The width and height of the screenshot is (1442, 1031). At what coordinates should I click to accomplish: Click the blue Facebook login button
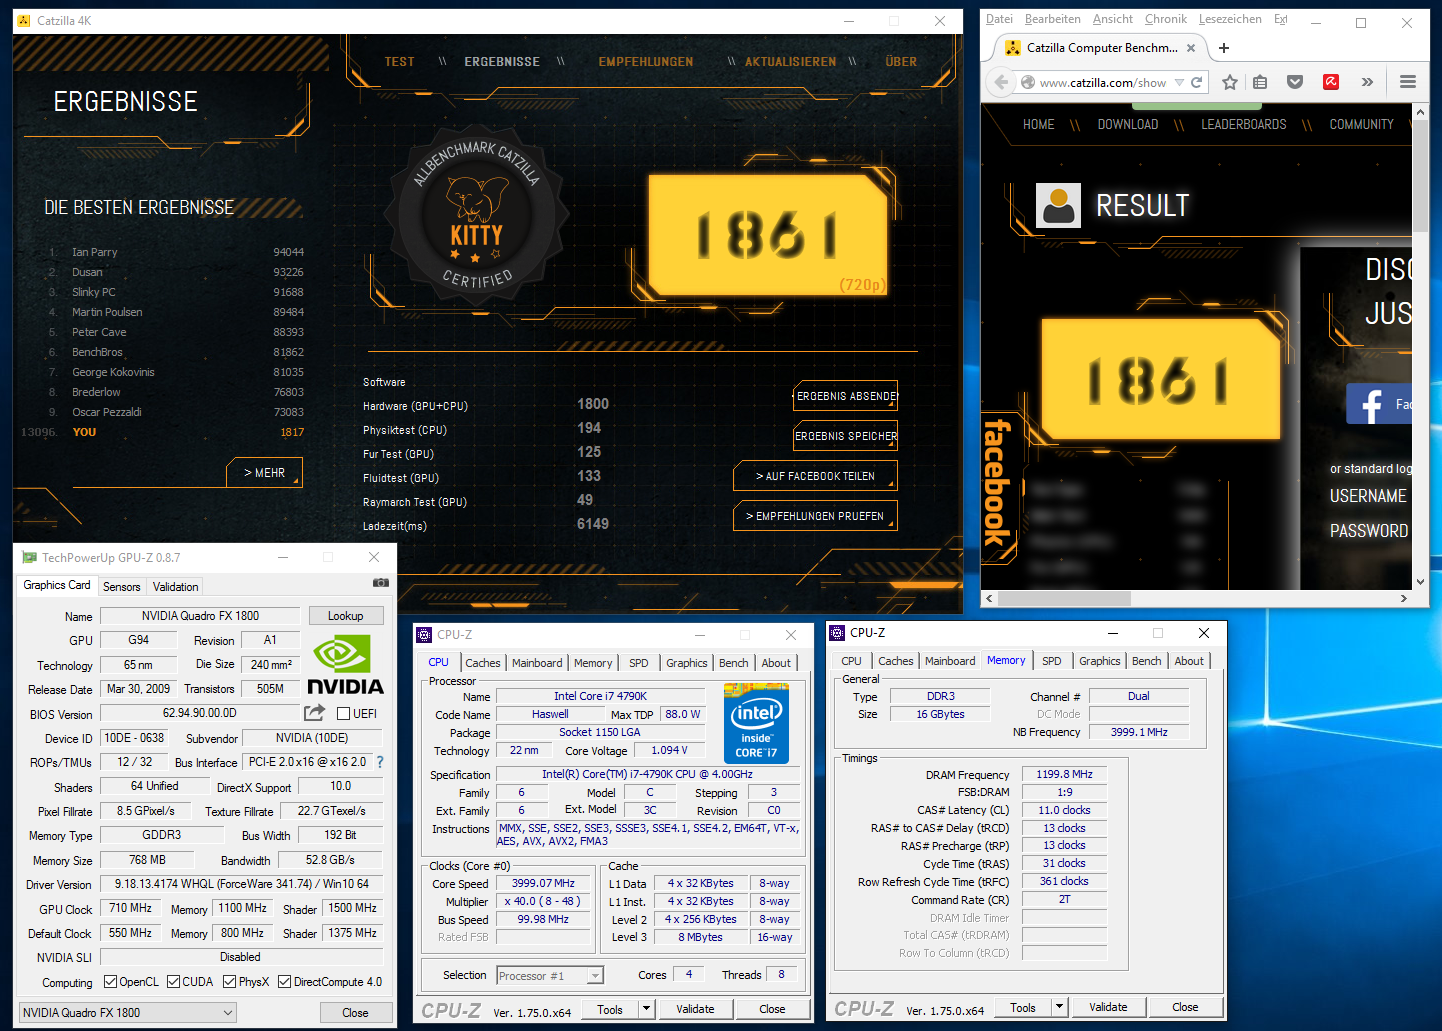(1379, 404)
